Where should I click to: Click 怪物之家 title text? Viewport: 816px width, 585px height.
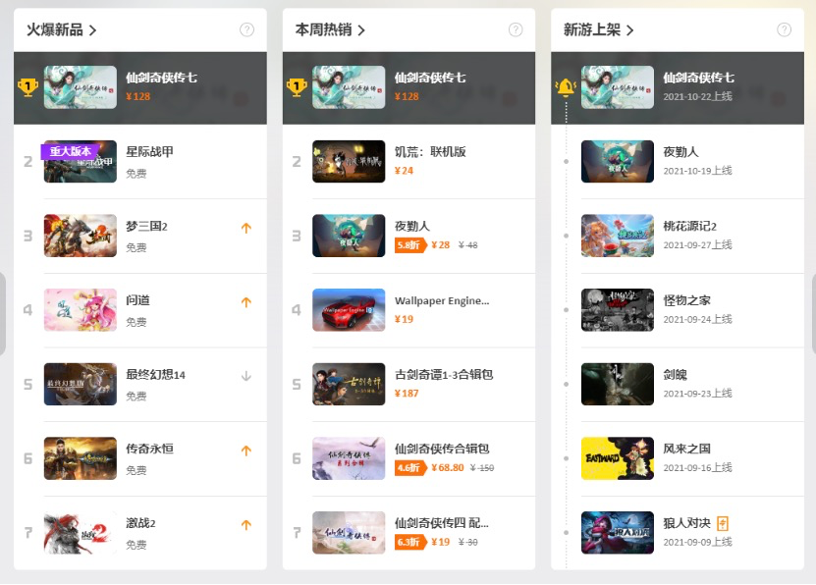[687, 300]
